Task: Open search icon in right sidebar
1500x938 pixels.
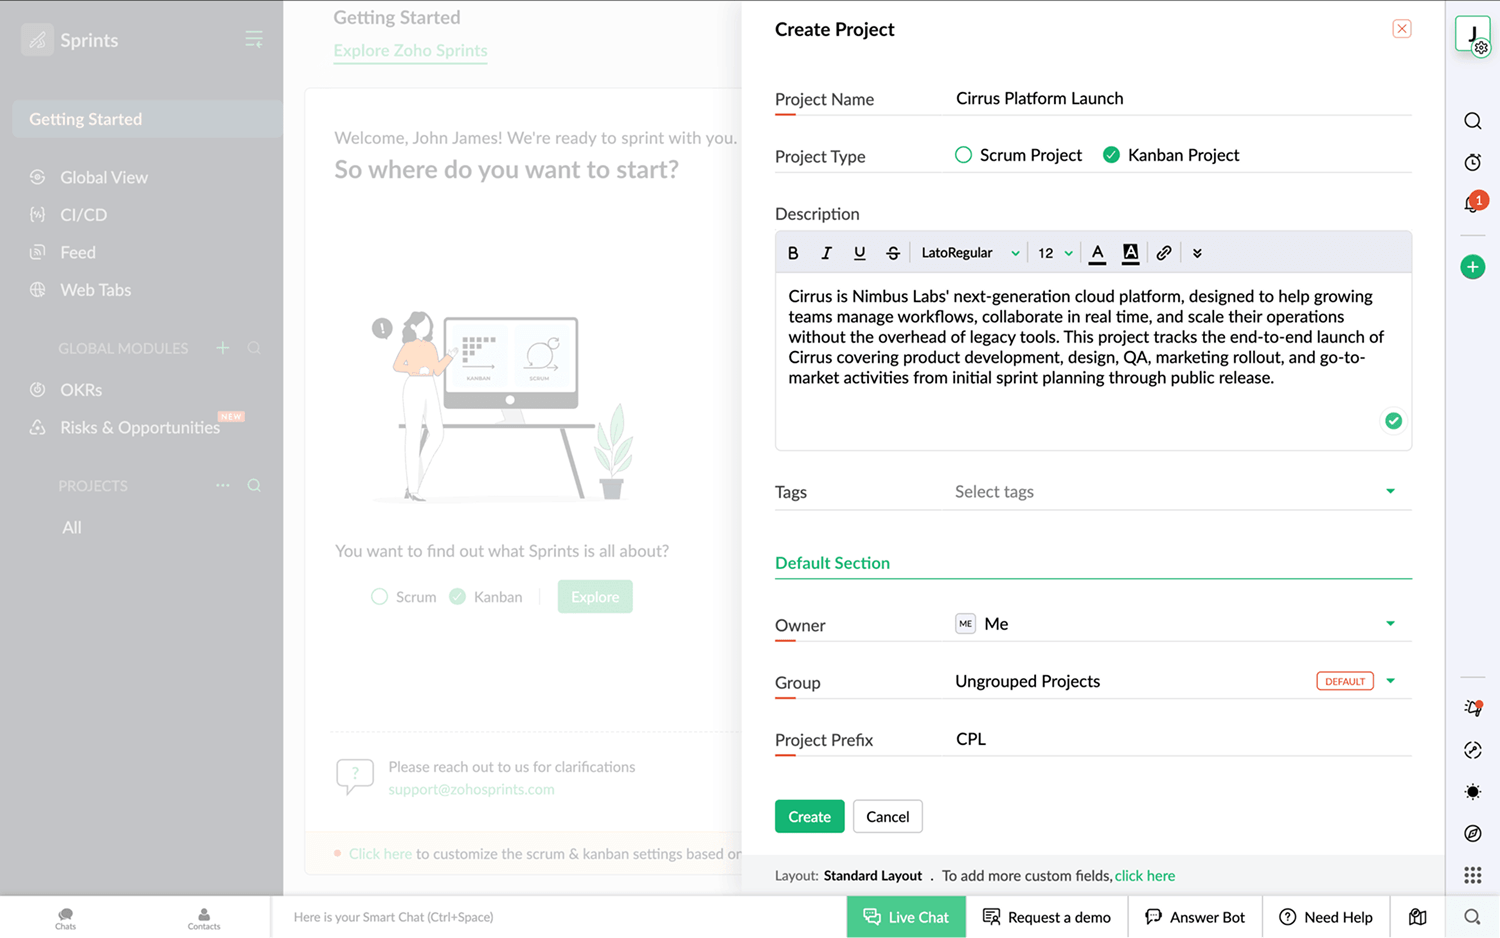Action: coord(1472,121)
